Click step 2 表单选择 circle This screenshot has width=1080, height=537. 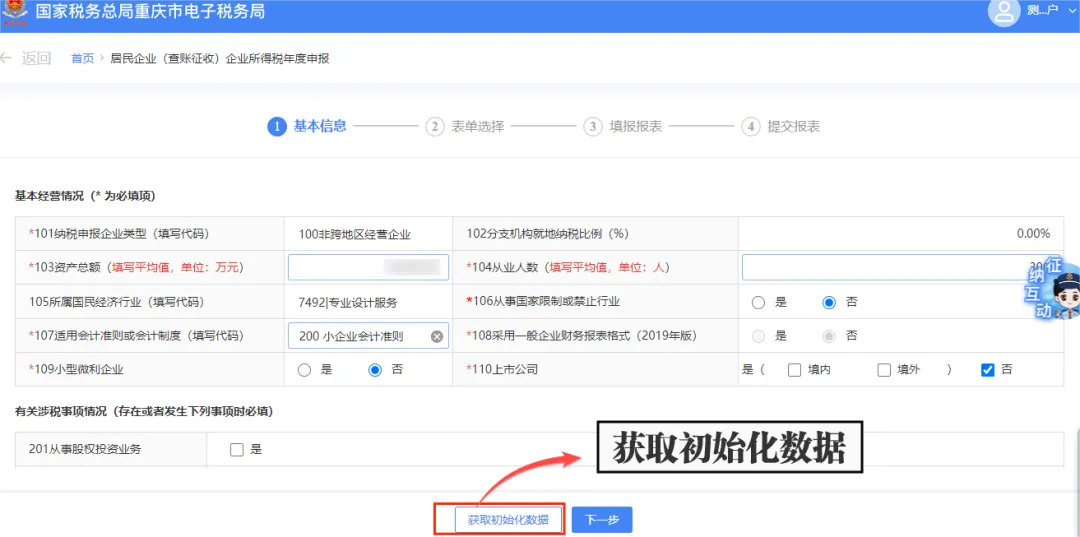[435, 127]
